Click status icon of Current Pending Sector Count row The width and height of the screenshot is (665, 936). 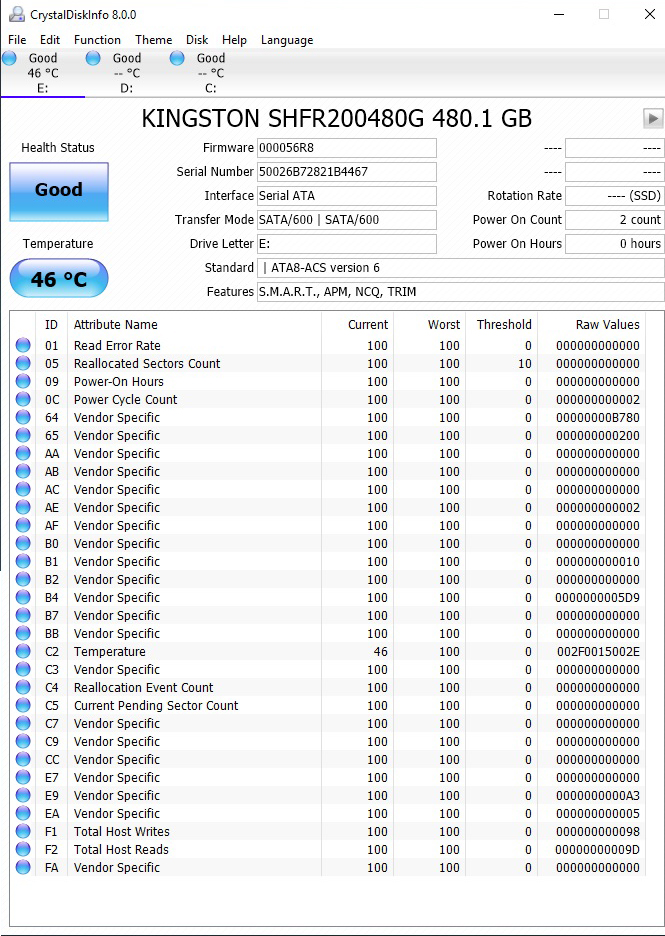(x=23, y=705)
